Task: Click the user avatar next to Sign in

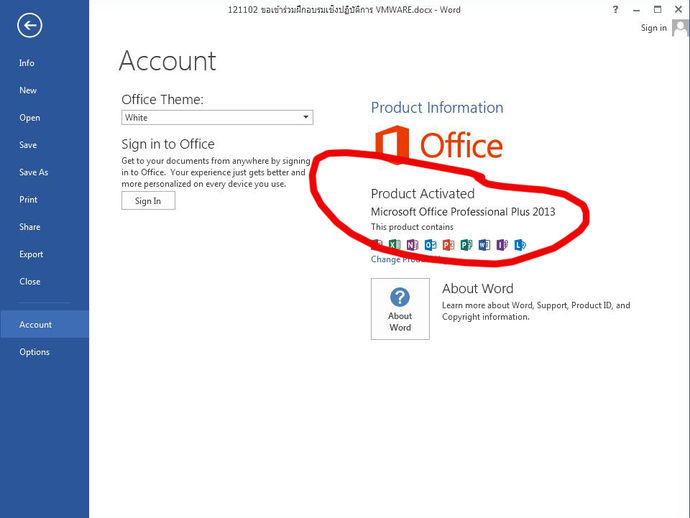Action: click(680, 28)
